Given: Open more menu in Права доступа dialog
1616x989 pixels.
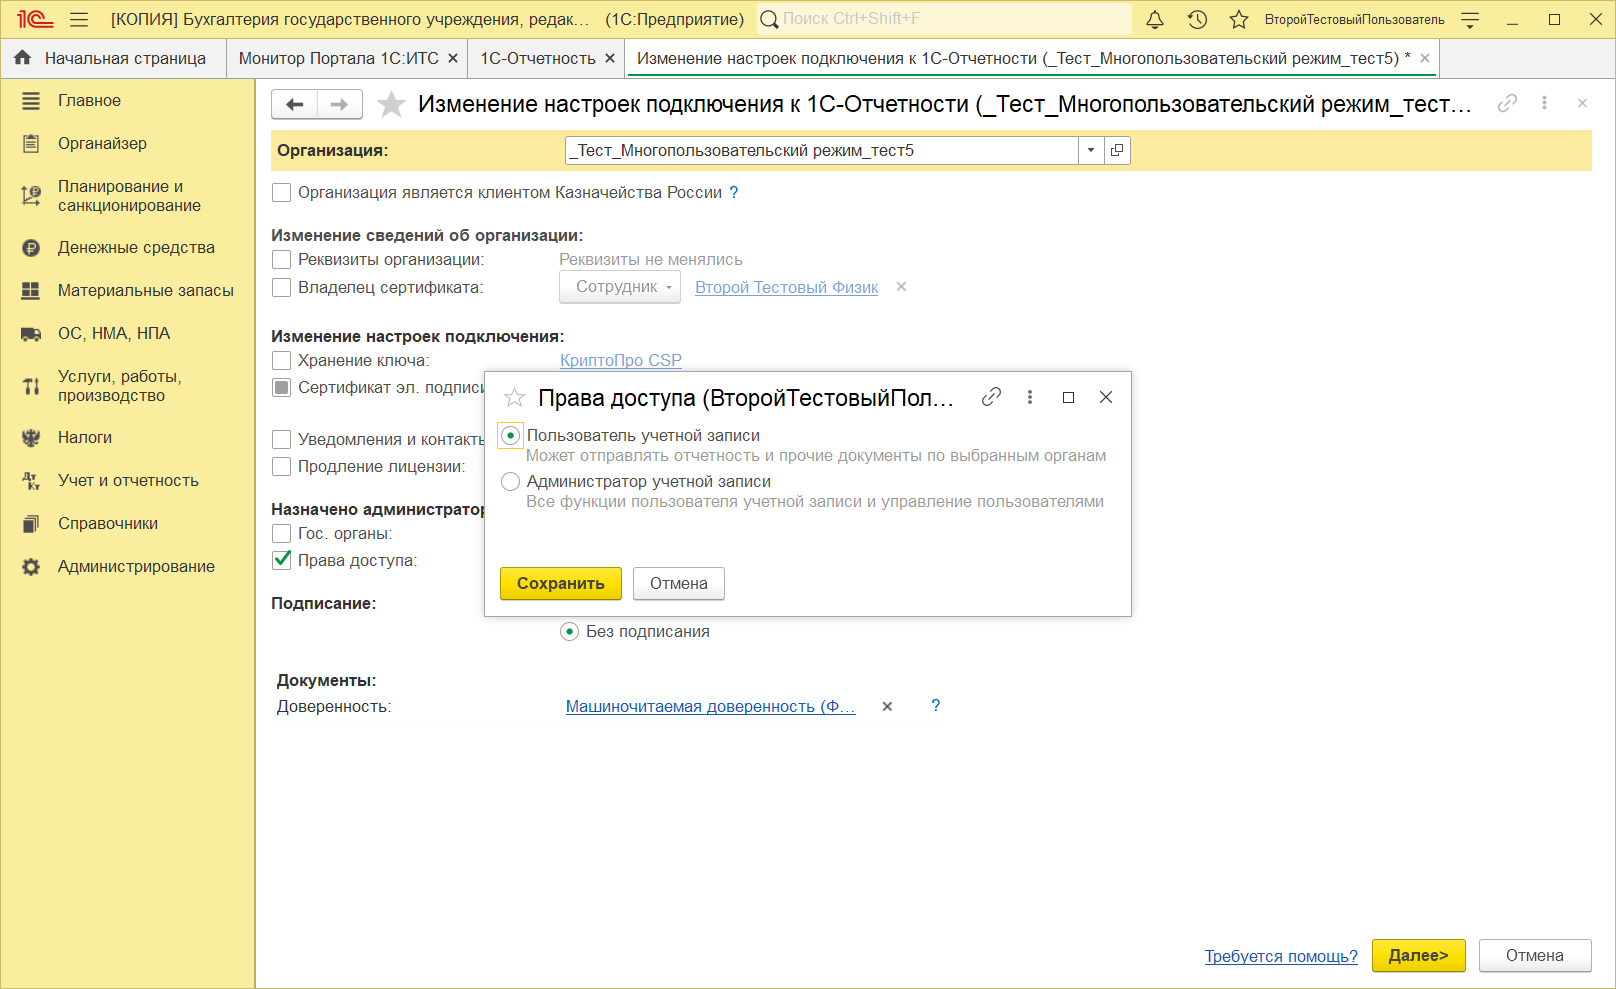Looking at the screenshot, I should pyautogui.click(x=1030, y=397).
